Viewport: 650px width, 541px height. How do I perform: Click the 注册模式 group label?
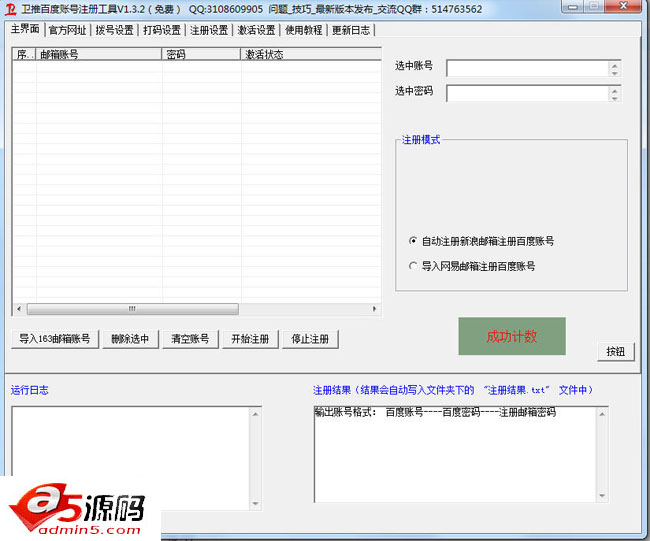click(x=421, y=140)
